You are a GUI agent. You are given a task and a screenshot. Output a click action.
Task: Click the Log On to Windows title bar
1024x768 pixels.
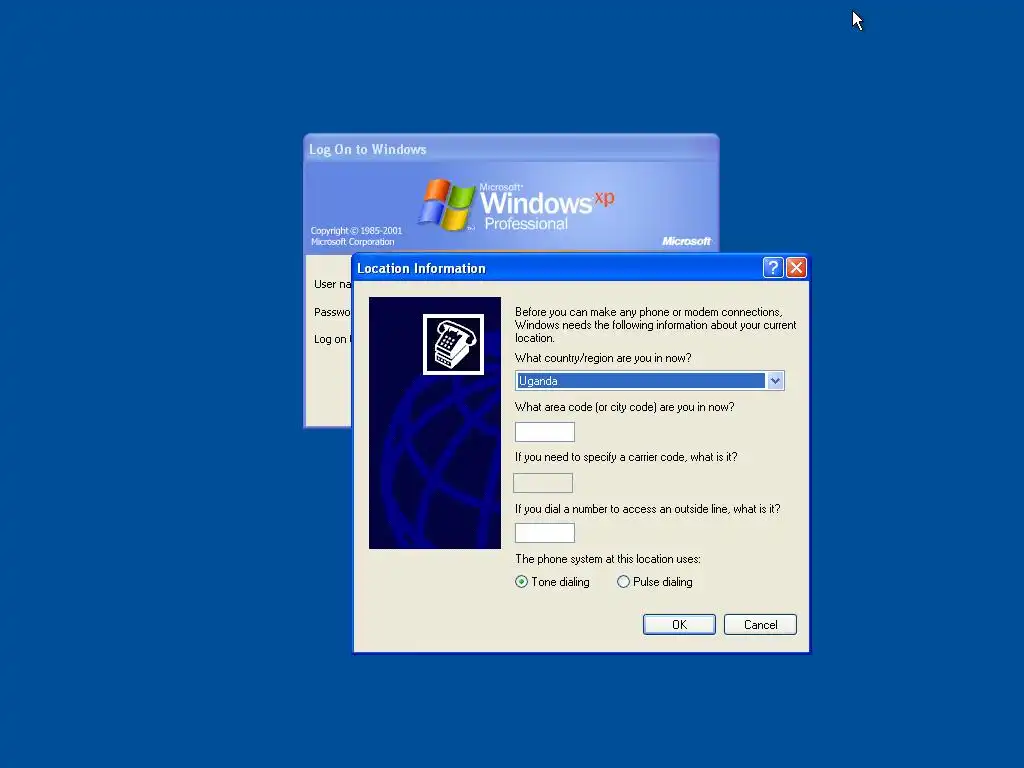click(511, 149)
